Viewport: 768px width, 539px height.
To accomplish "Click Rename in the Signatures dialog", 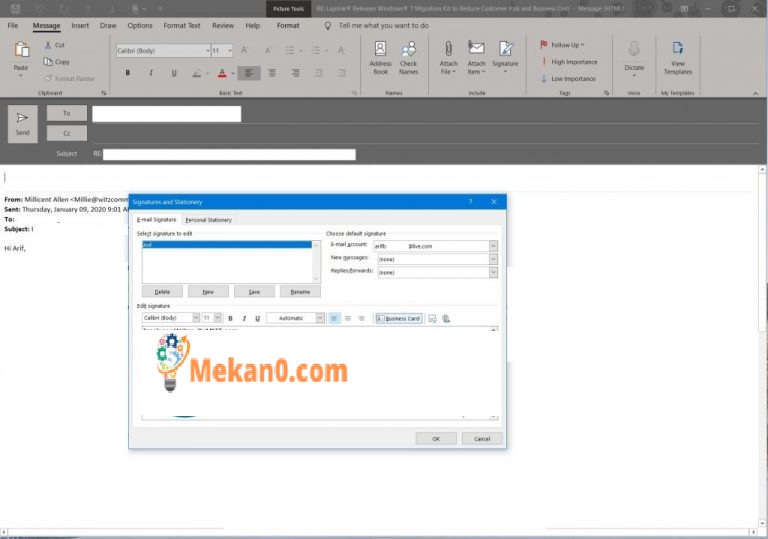I will (300, 292).
